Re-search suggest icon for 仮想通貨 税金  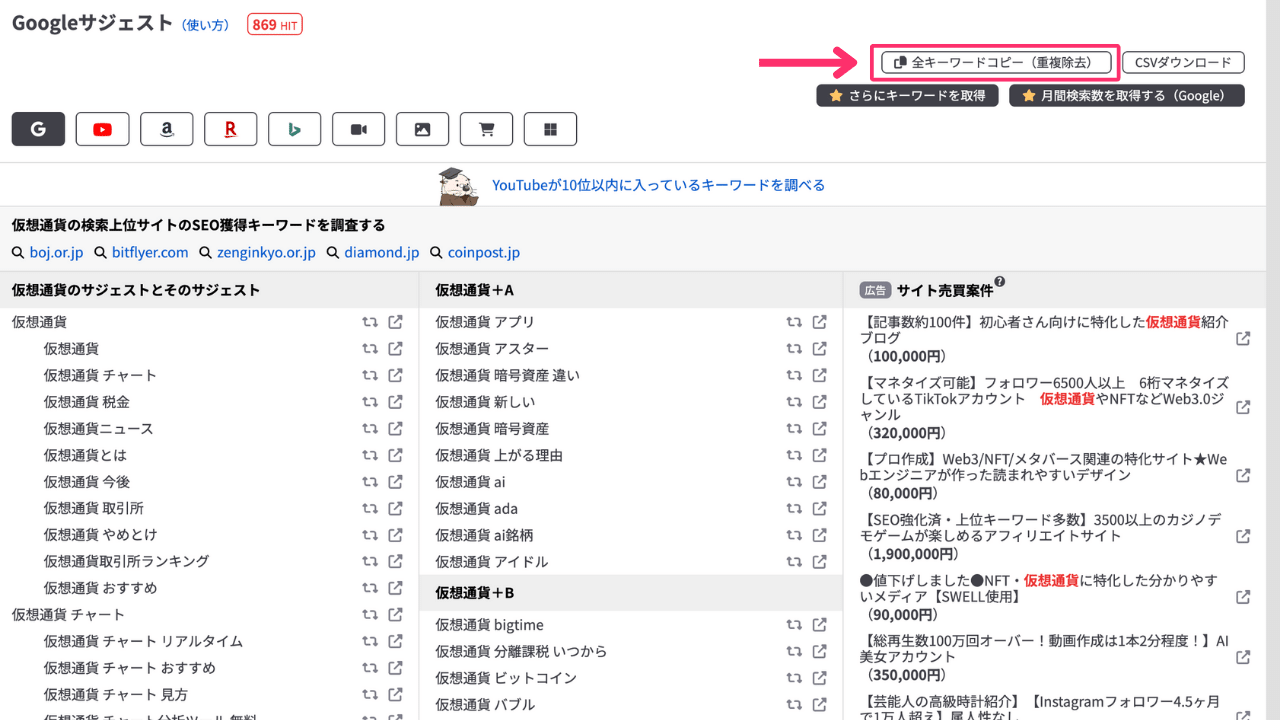tap(370, 402)
